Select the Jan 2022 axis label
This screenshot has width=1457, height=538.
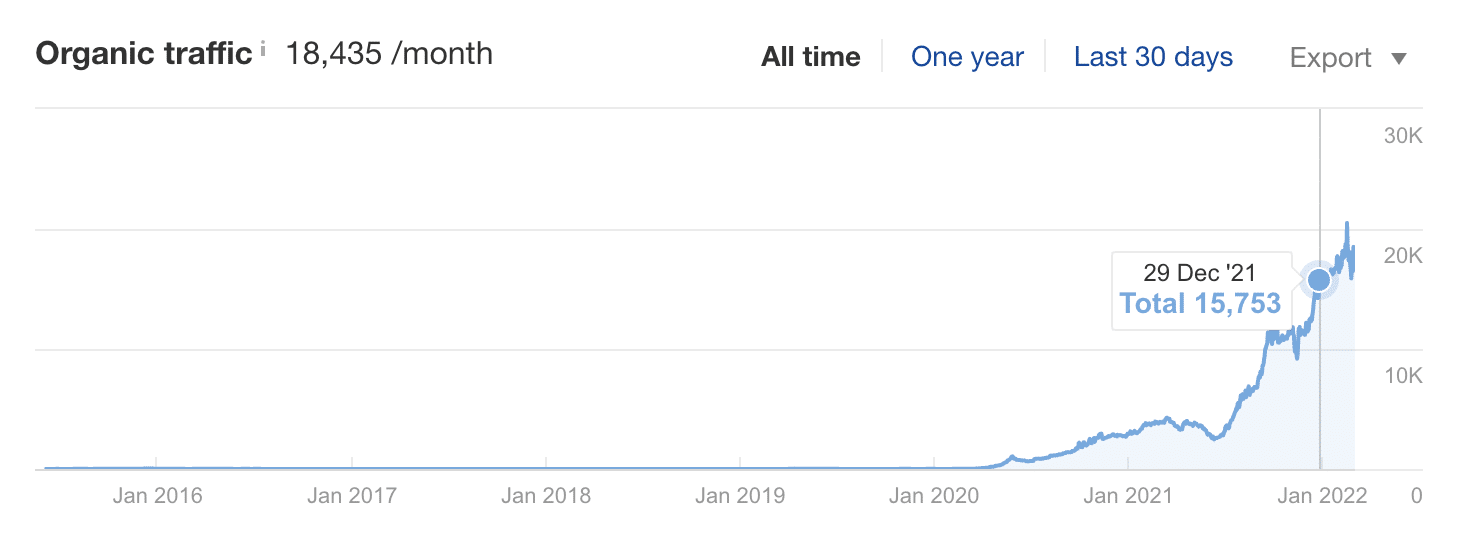coord(1322,495)
